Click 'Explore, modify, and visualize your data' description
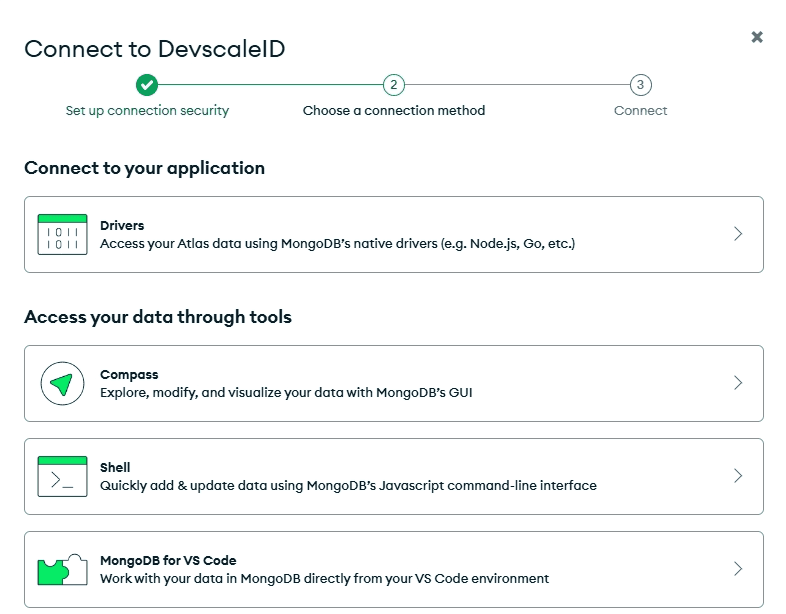Screen dimensions: 786x614 pyautogui.click(x=286, y=392)
